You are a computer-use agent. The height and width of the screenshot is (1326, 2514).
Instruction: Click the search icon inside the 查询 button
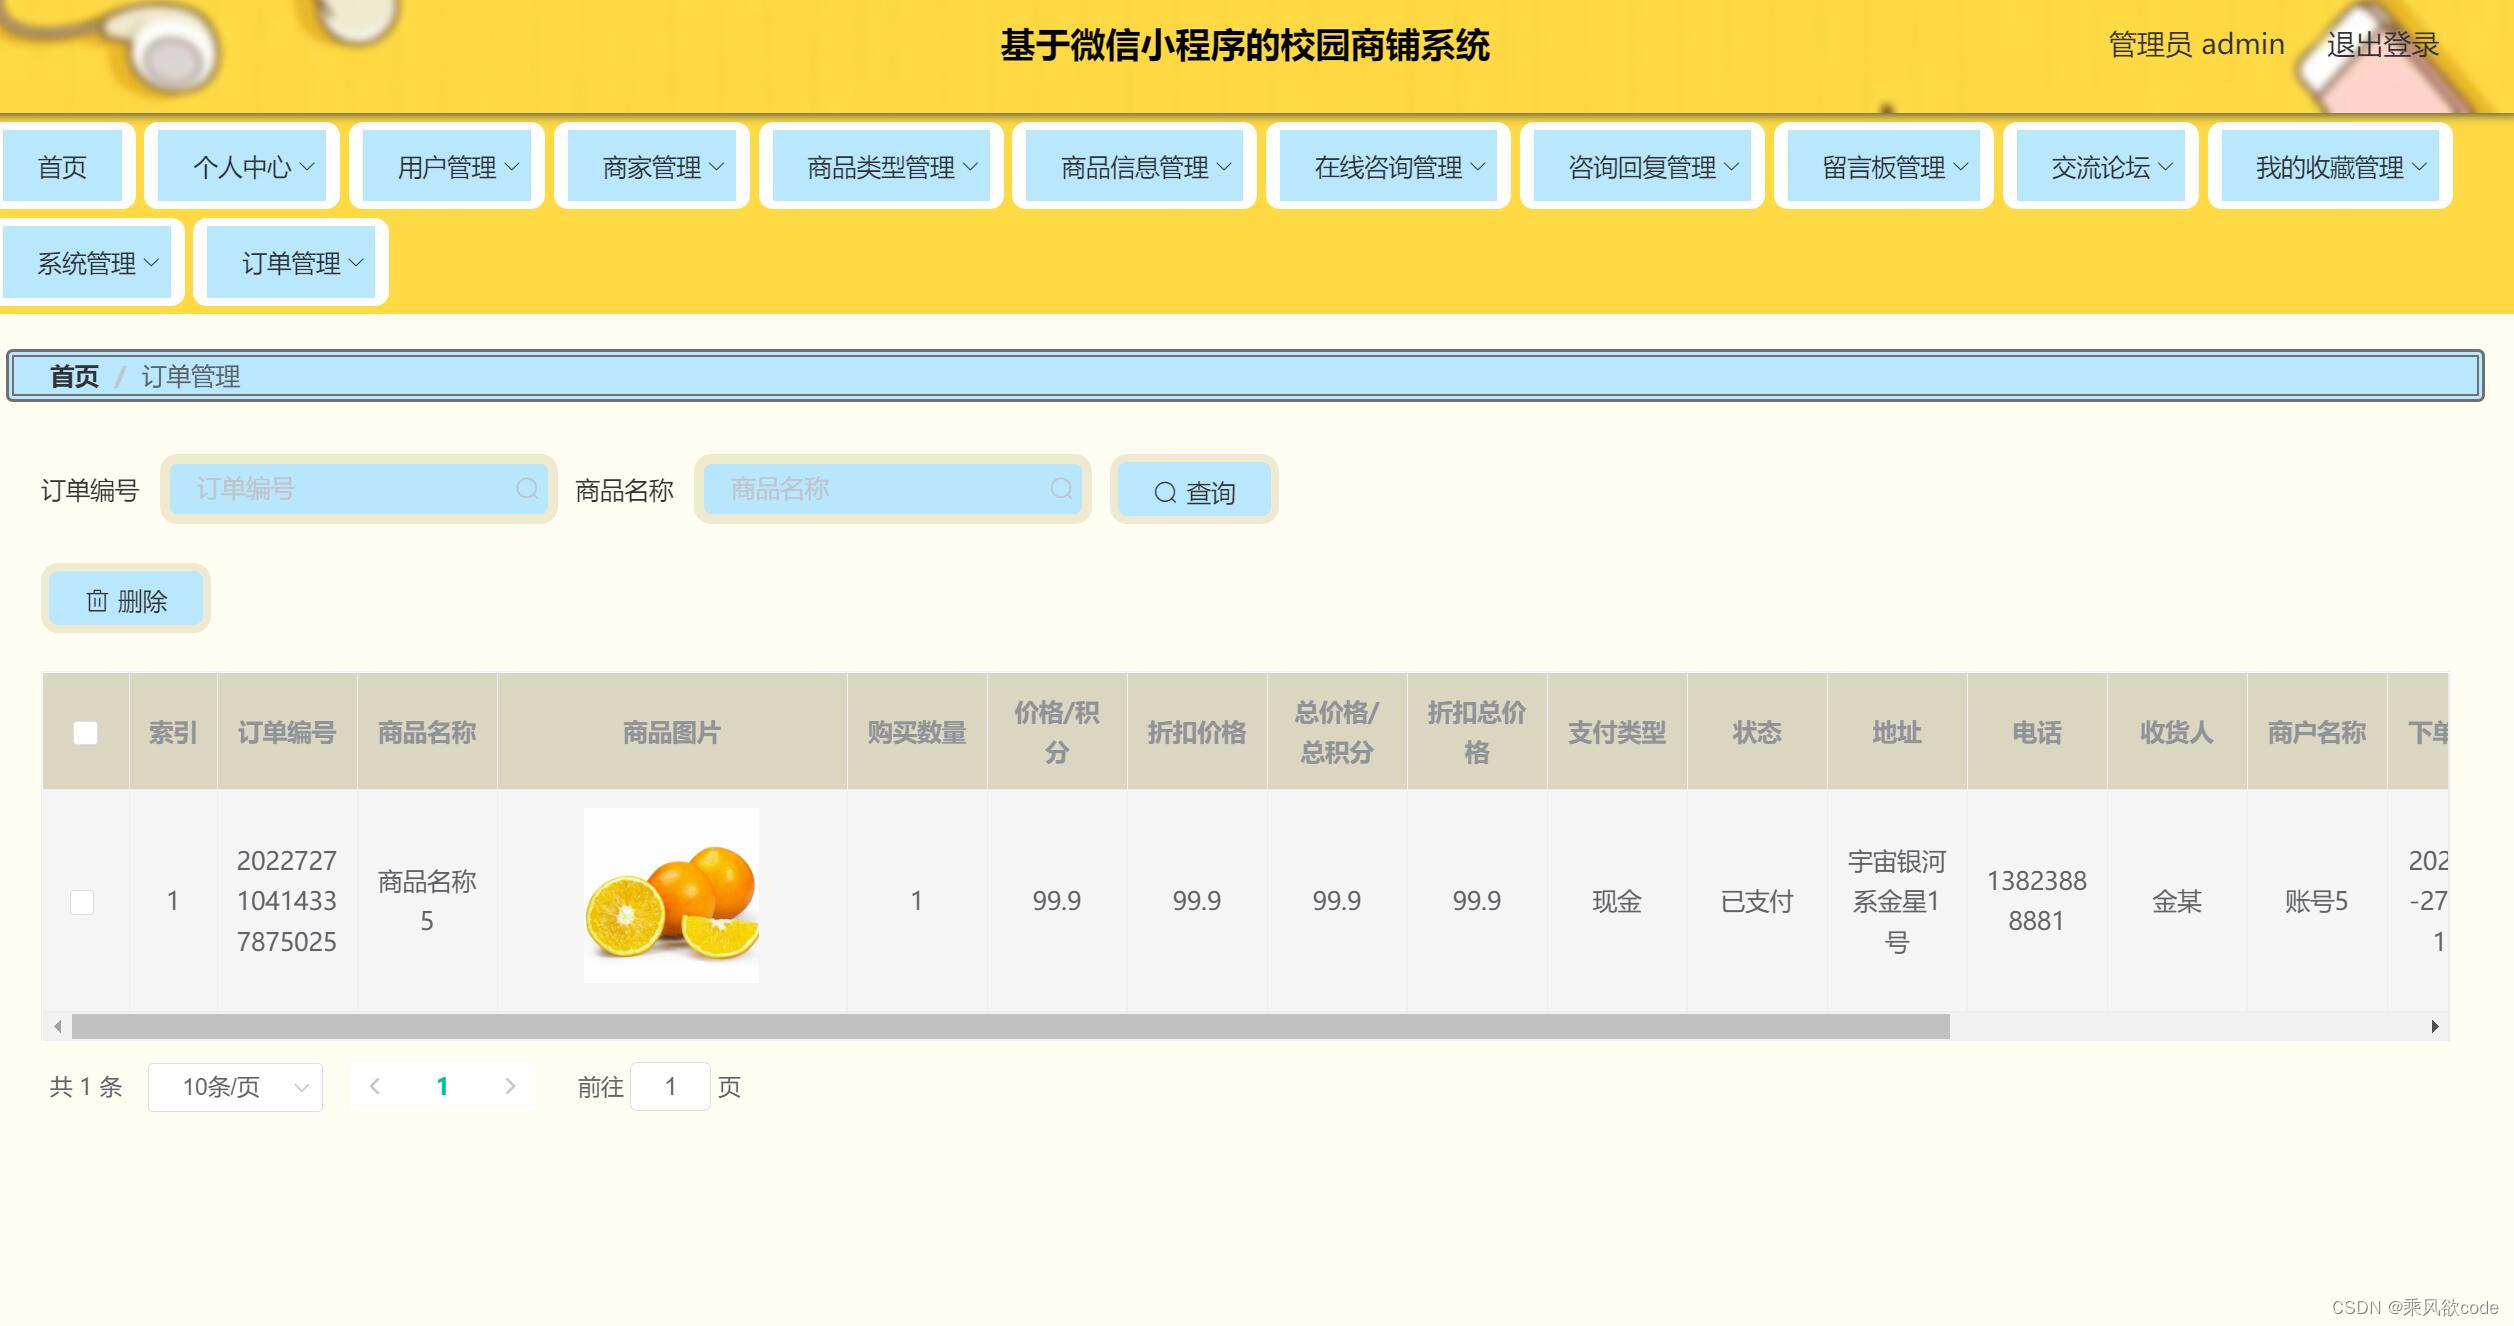pyautogui.click(x=1165, y=491)
